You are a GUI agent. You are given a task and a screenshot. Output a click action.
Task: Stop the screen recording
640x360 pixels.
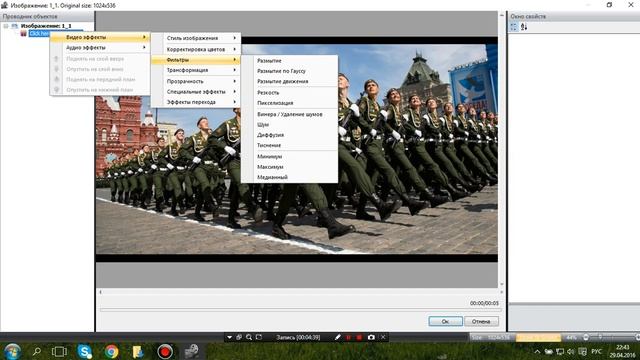pos(359,337)
